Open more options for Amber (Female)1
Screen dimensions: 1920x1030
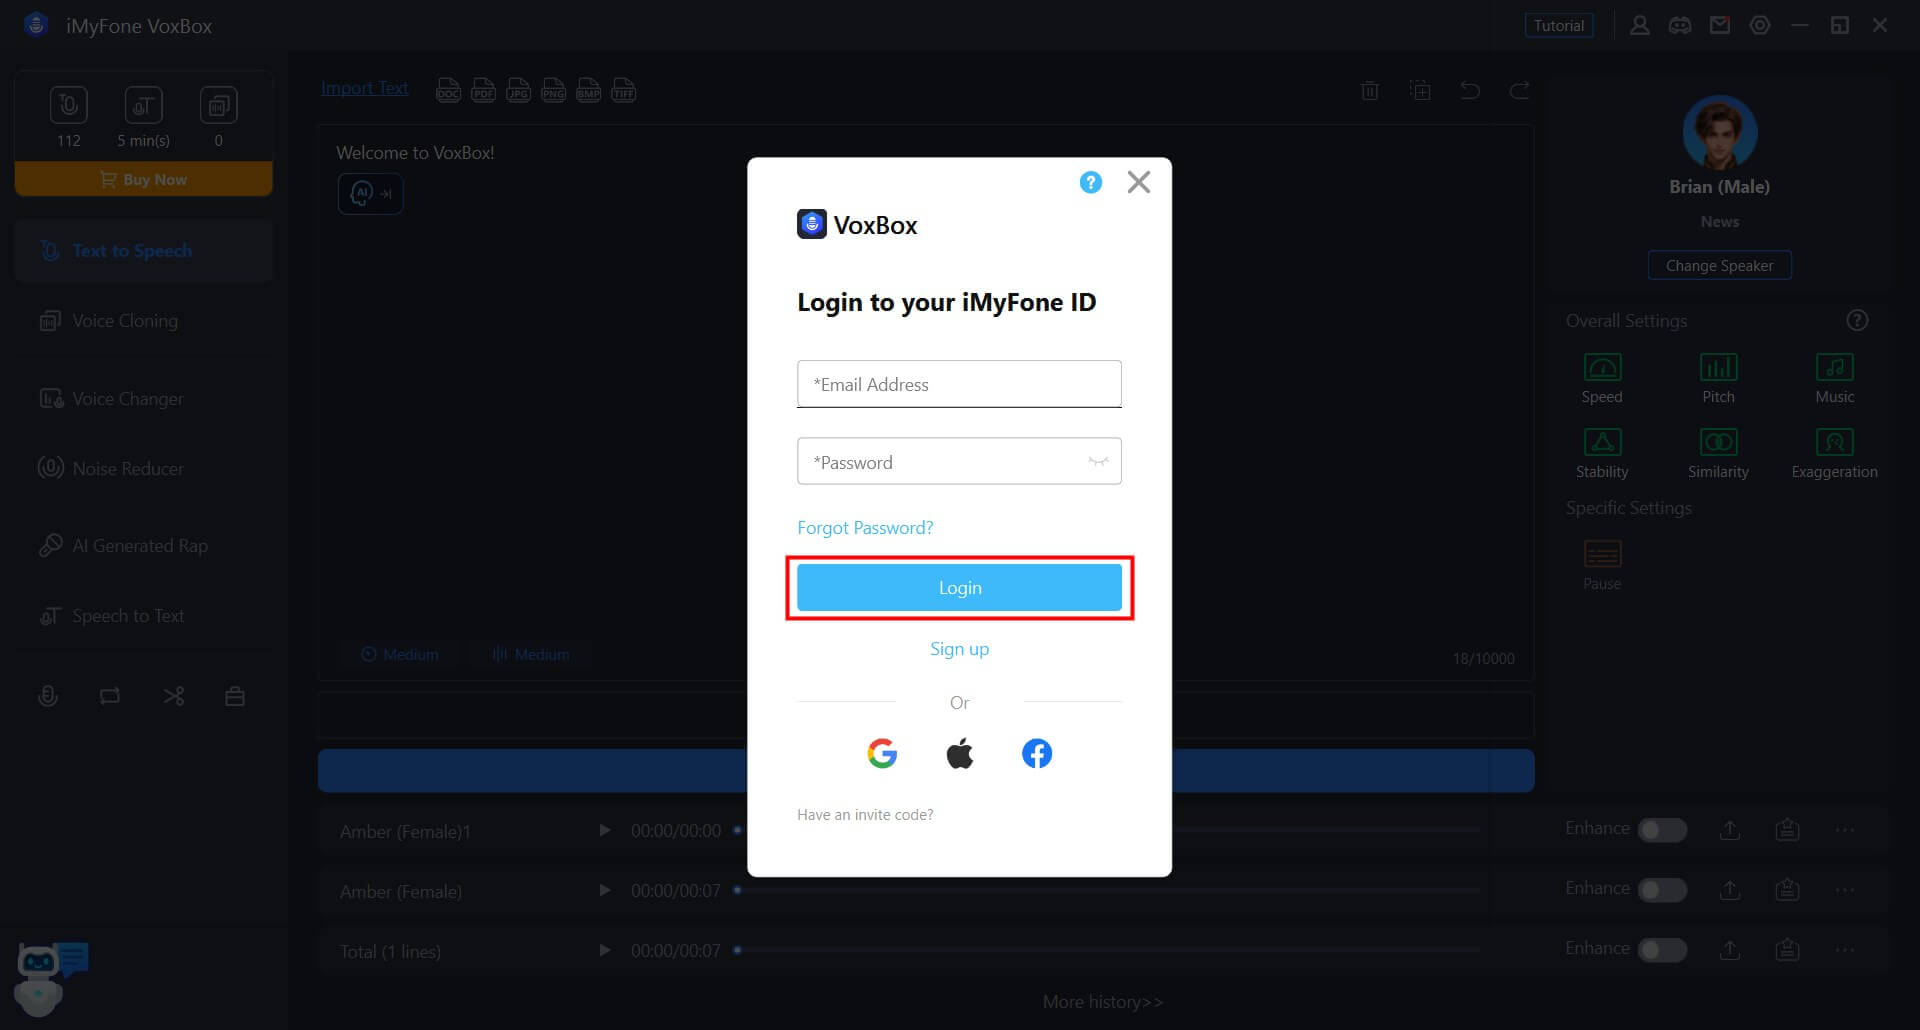[x=1845, y=830]
